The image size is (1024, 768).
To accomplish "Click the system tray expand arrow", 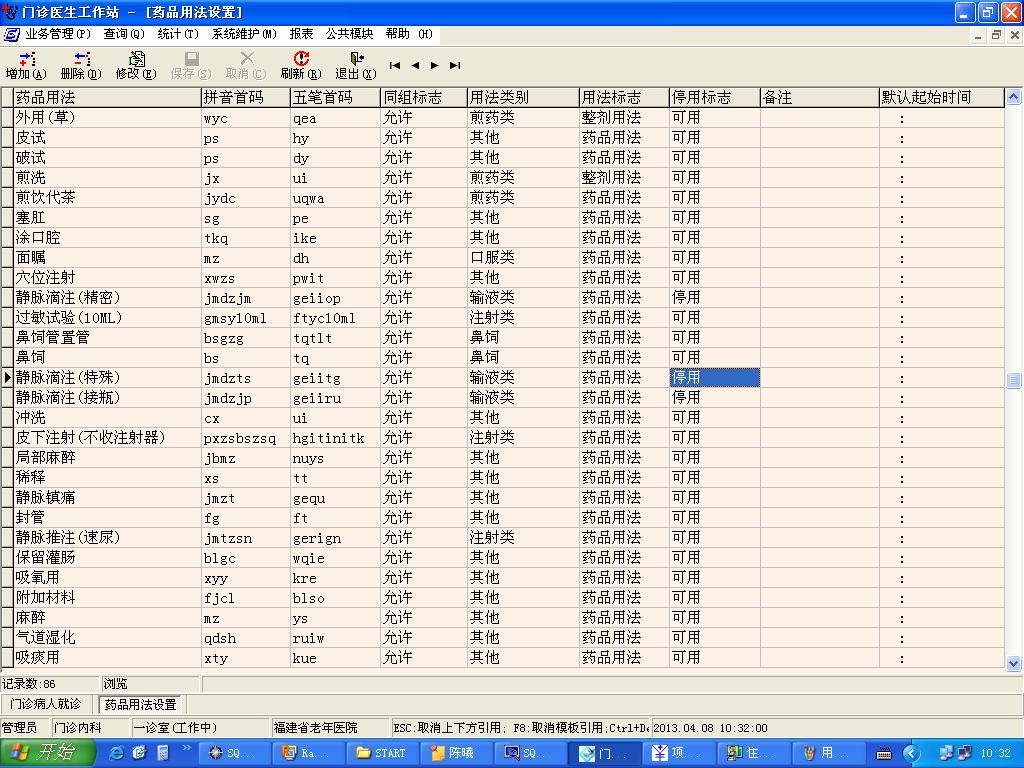I will [911, 753].
